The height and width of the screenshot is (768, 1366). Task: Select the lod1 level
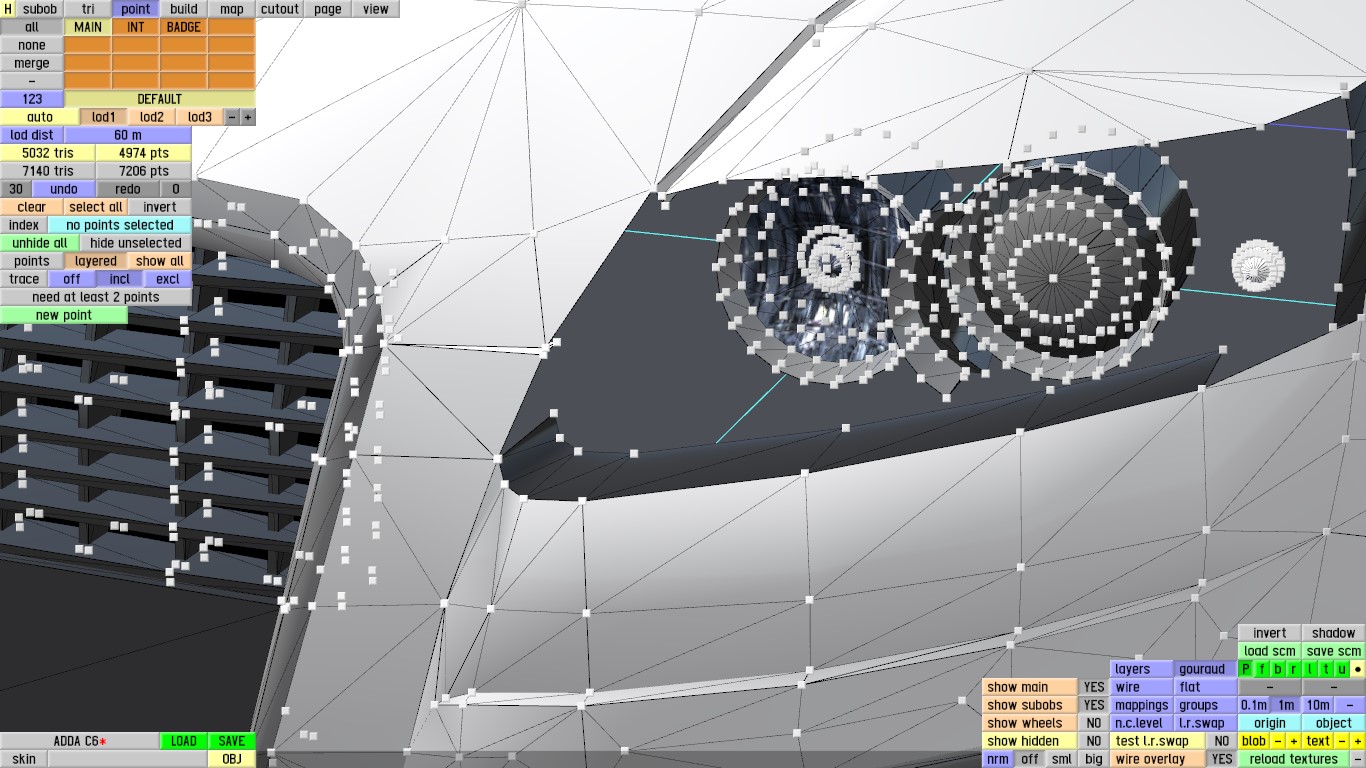pos(104,117)
